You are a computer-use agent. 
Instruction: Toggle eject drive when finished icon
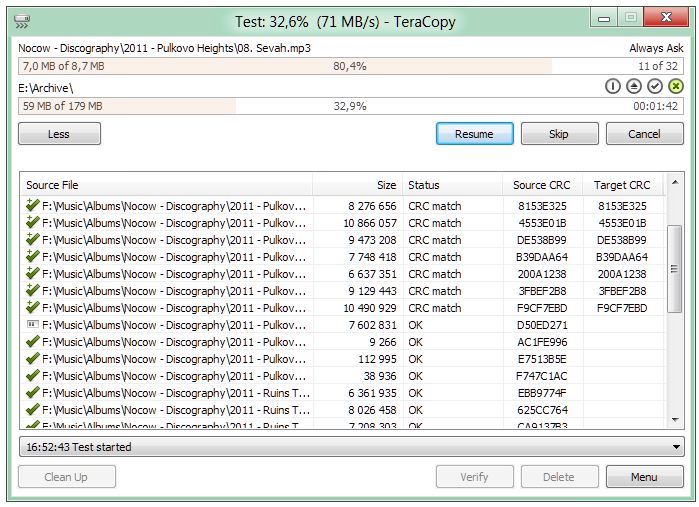(x=633, y=86)
